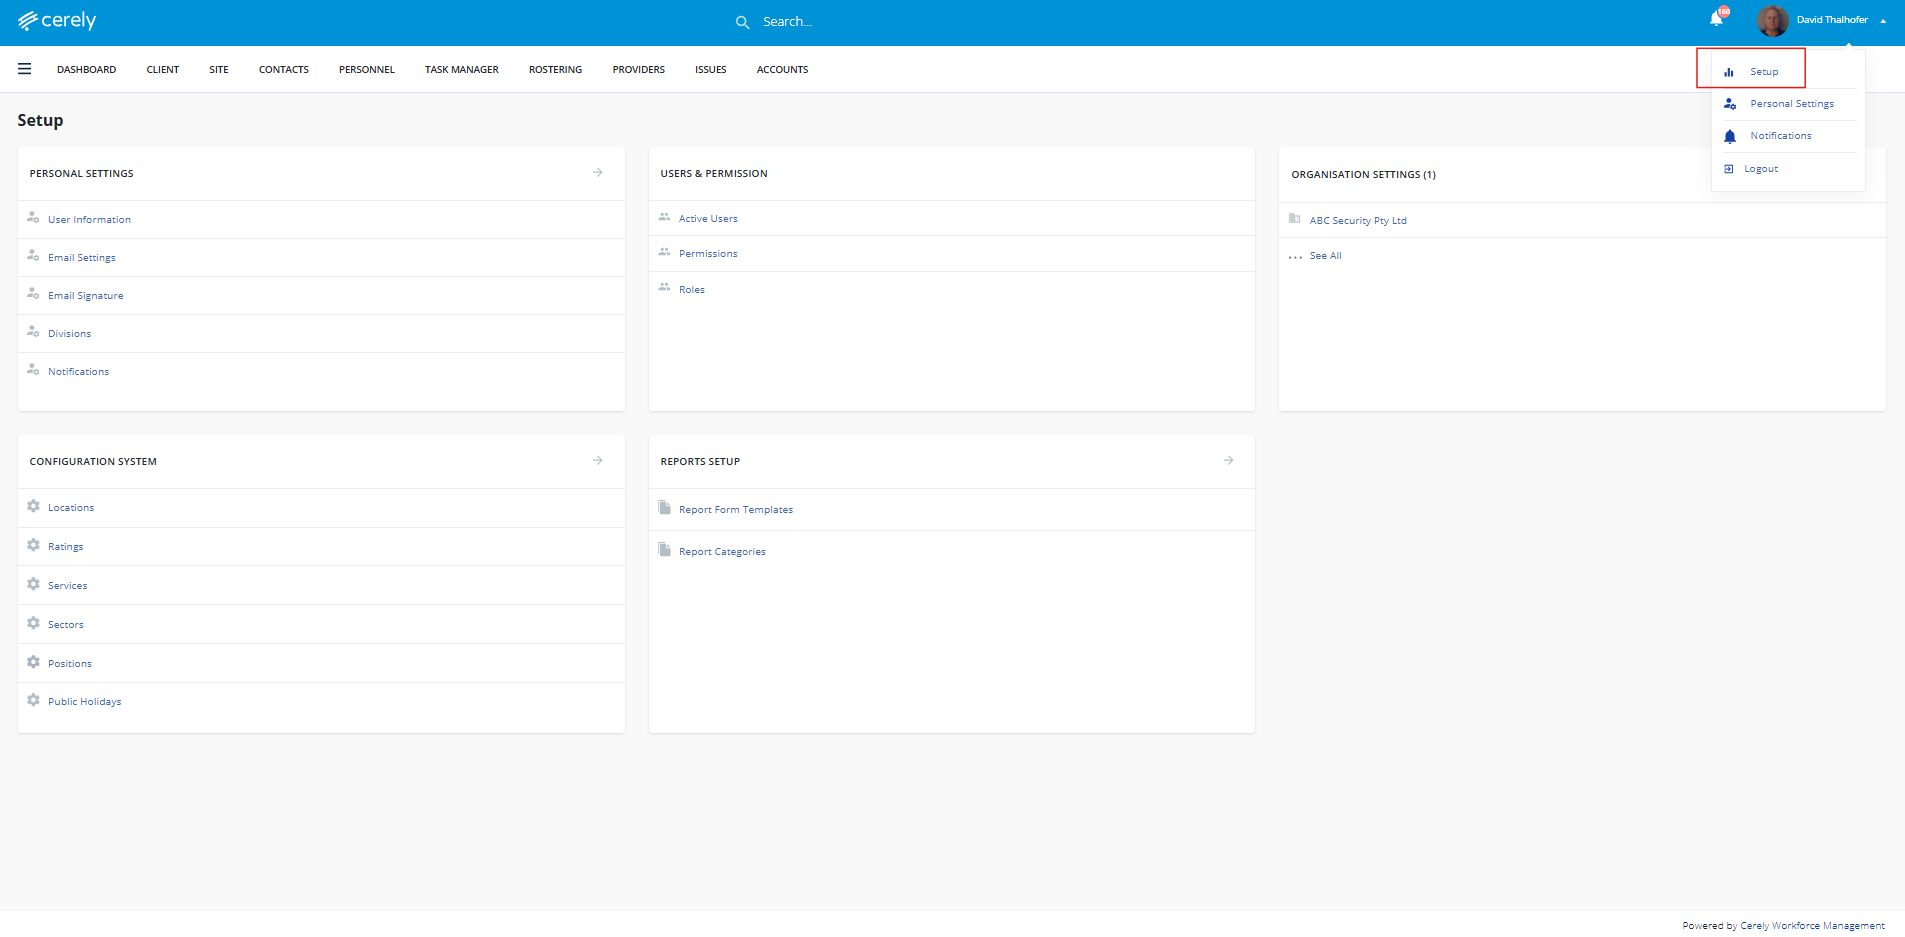Click the ABC Security building icon
Image resolution: width=1905 pixels, height=937 pixels.
1295,219
